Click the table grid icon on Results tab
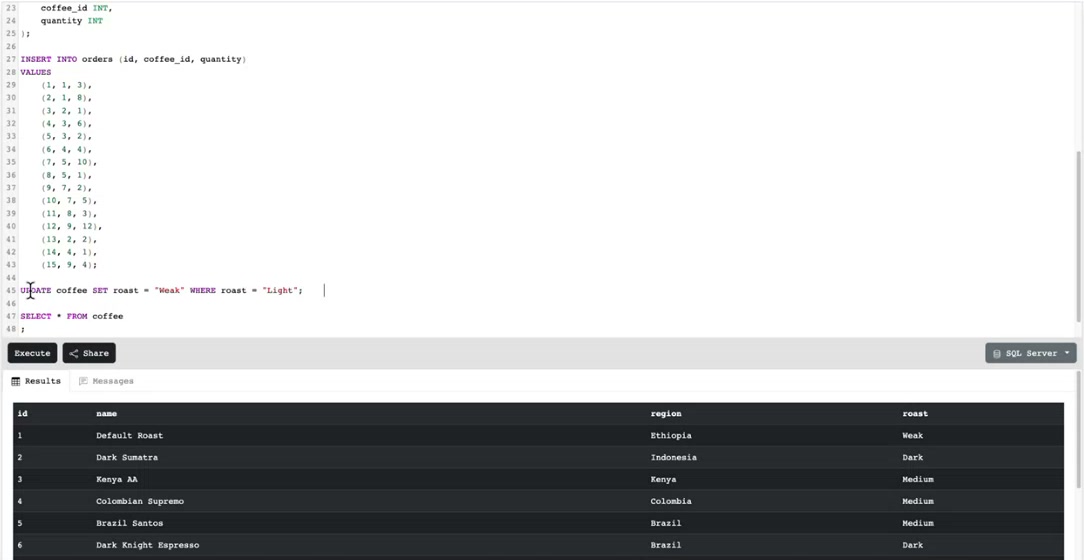 click(16, 381)
